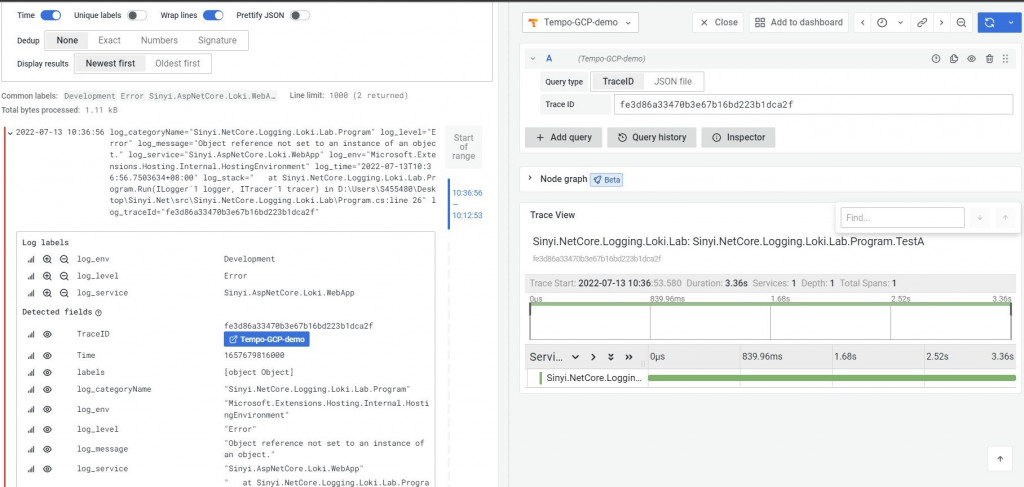Filter out log_env Development value
Screen dimensions: 1024x487
tap(64, 259)
